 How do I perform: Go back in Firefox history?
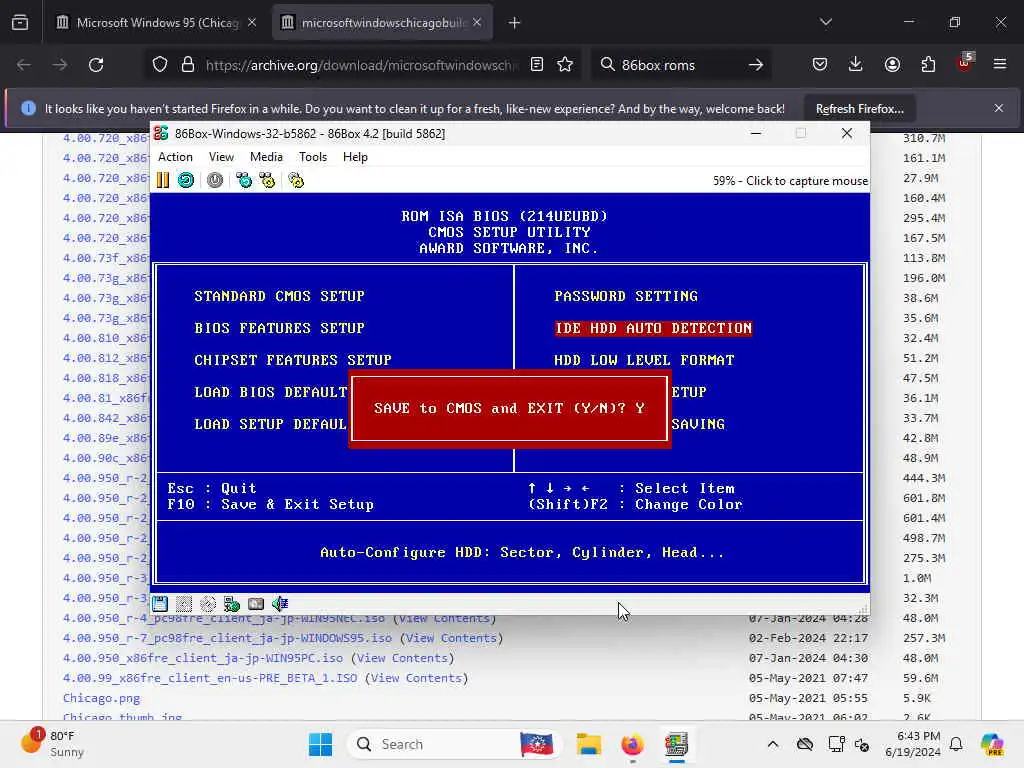(x=24, y=65)
